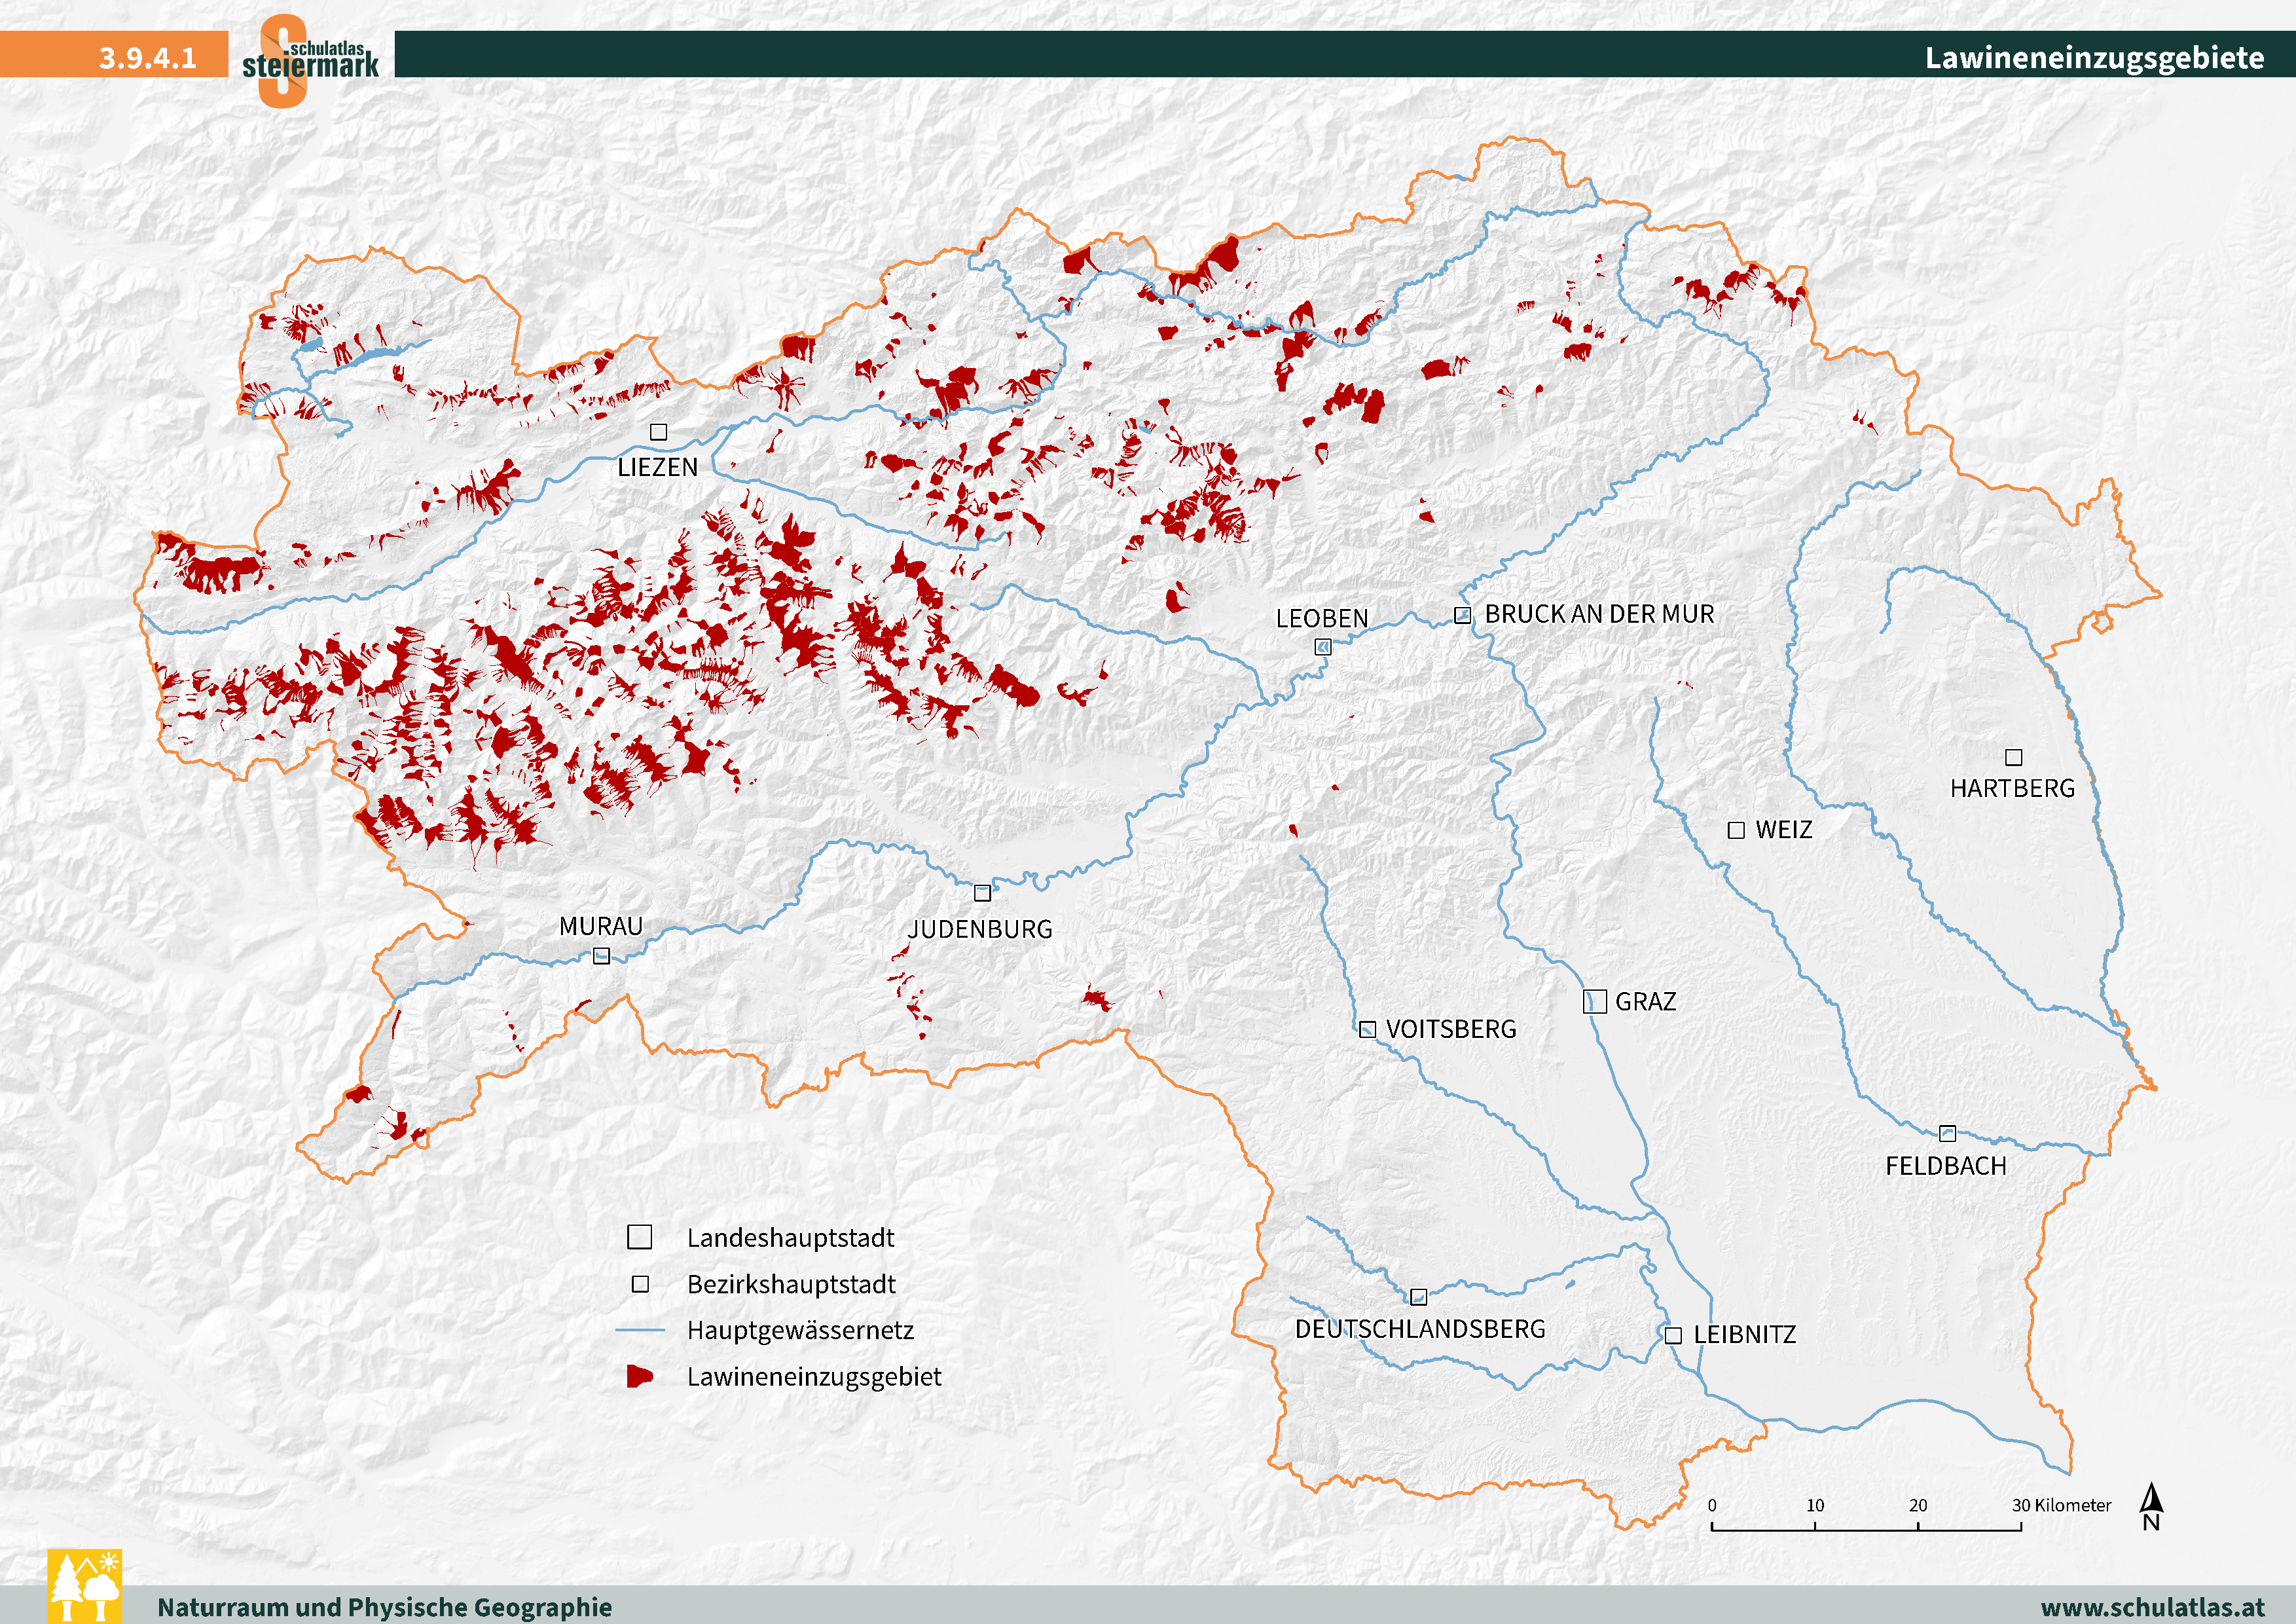Click the Bezirkshauptstadt legend square symbol
This screenshot has height=1624, width=2296.
coord(640,1284)
